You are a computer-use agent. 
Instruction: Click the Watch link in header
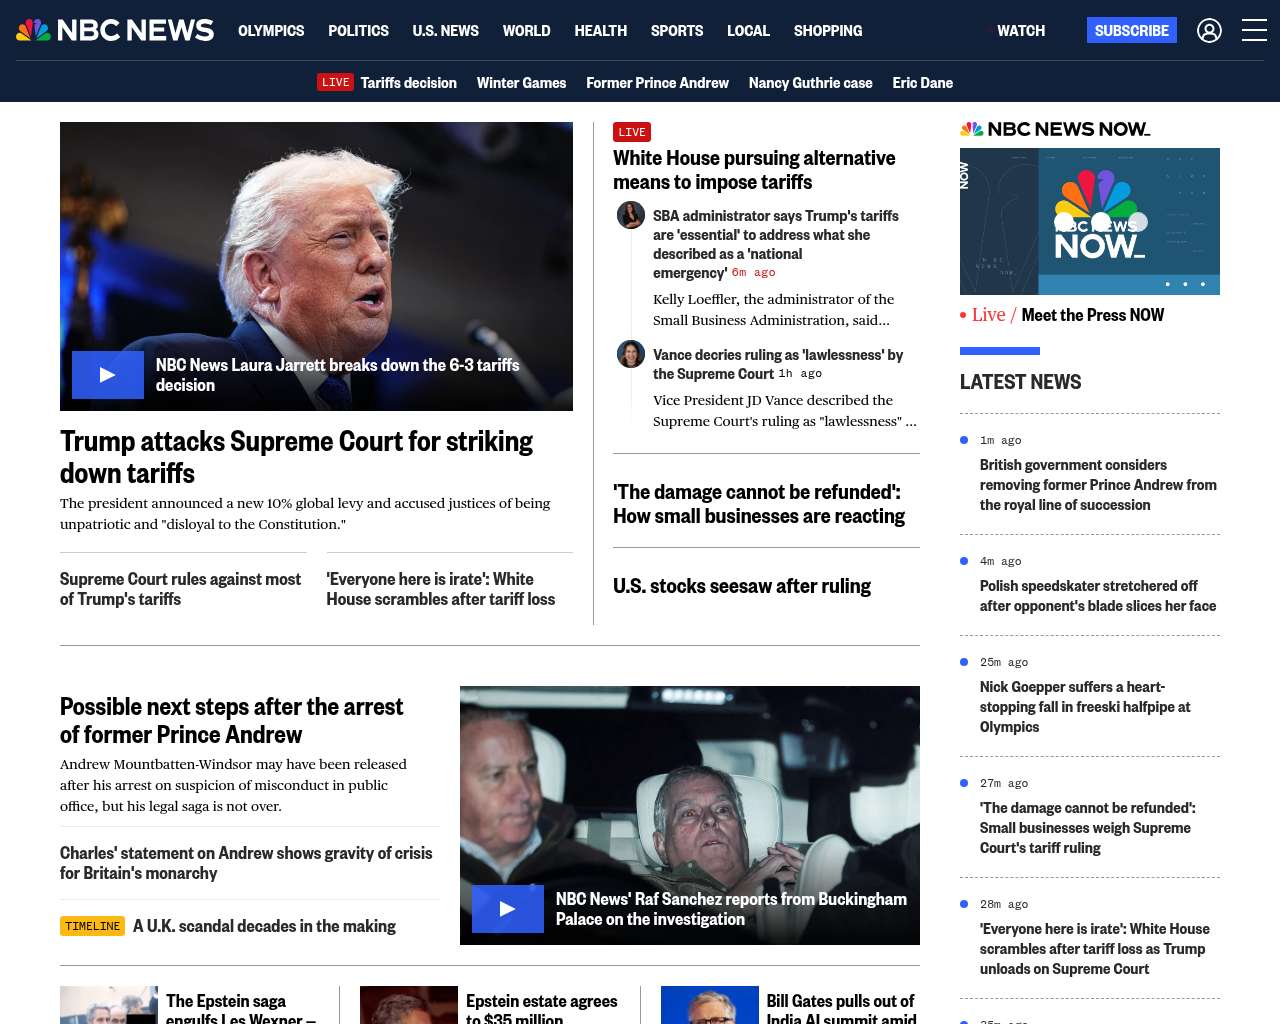click(x=1020, y=31)
